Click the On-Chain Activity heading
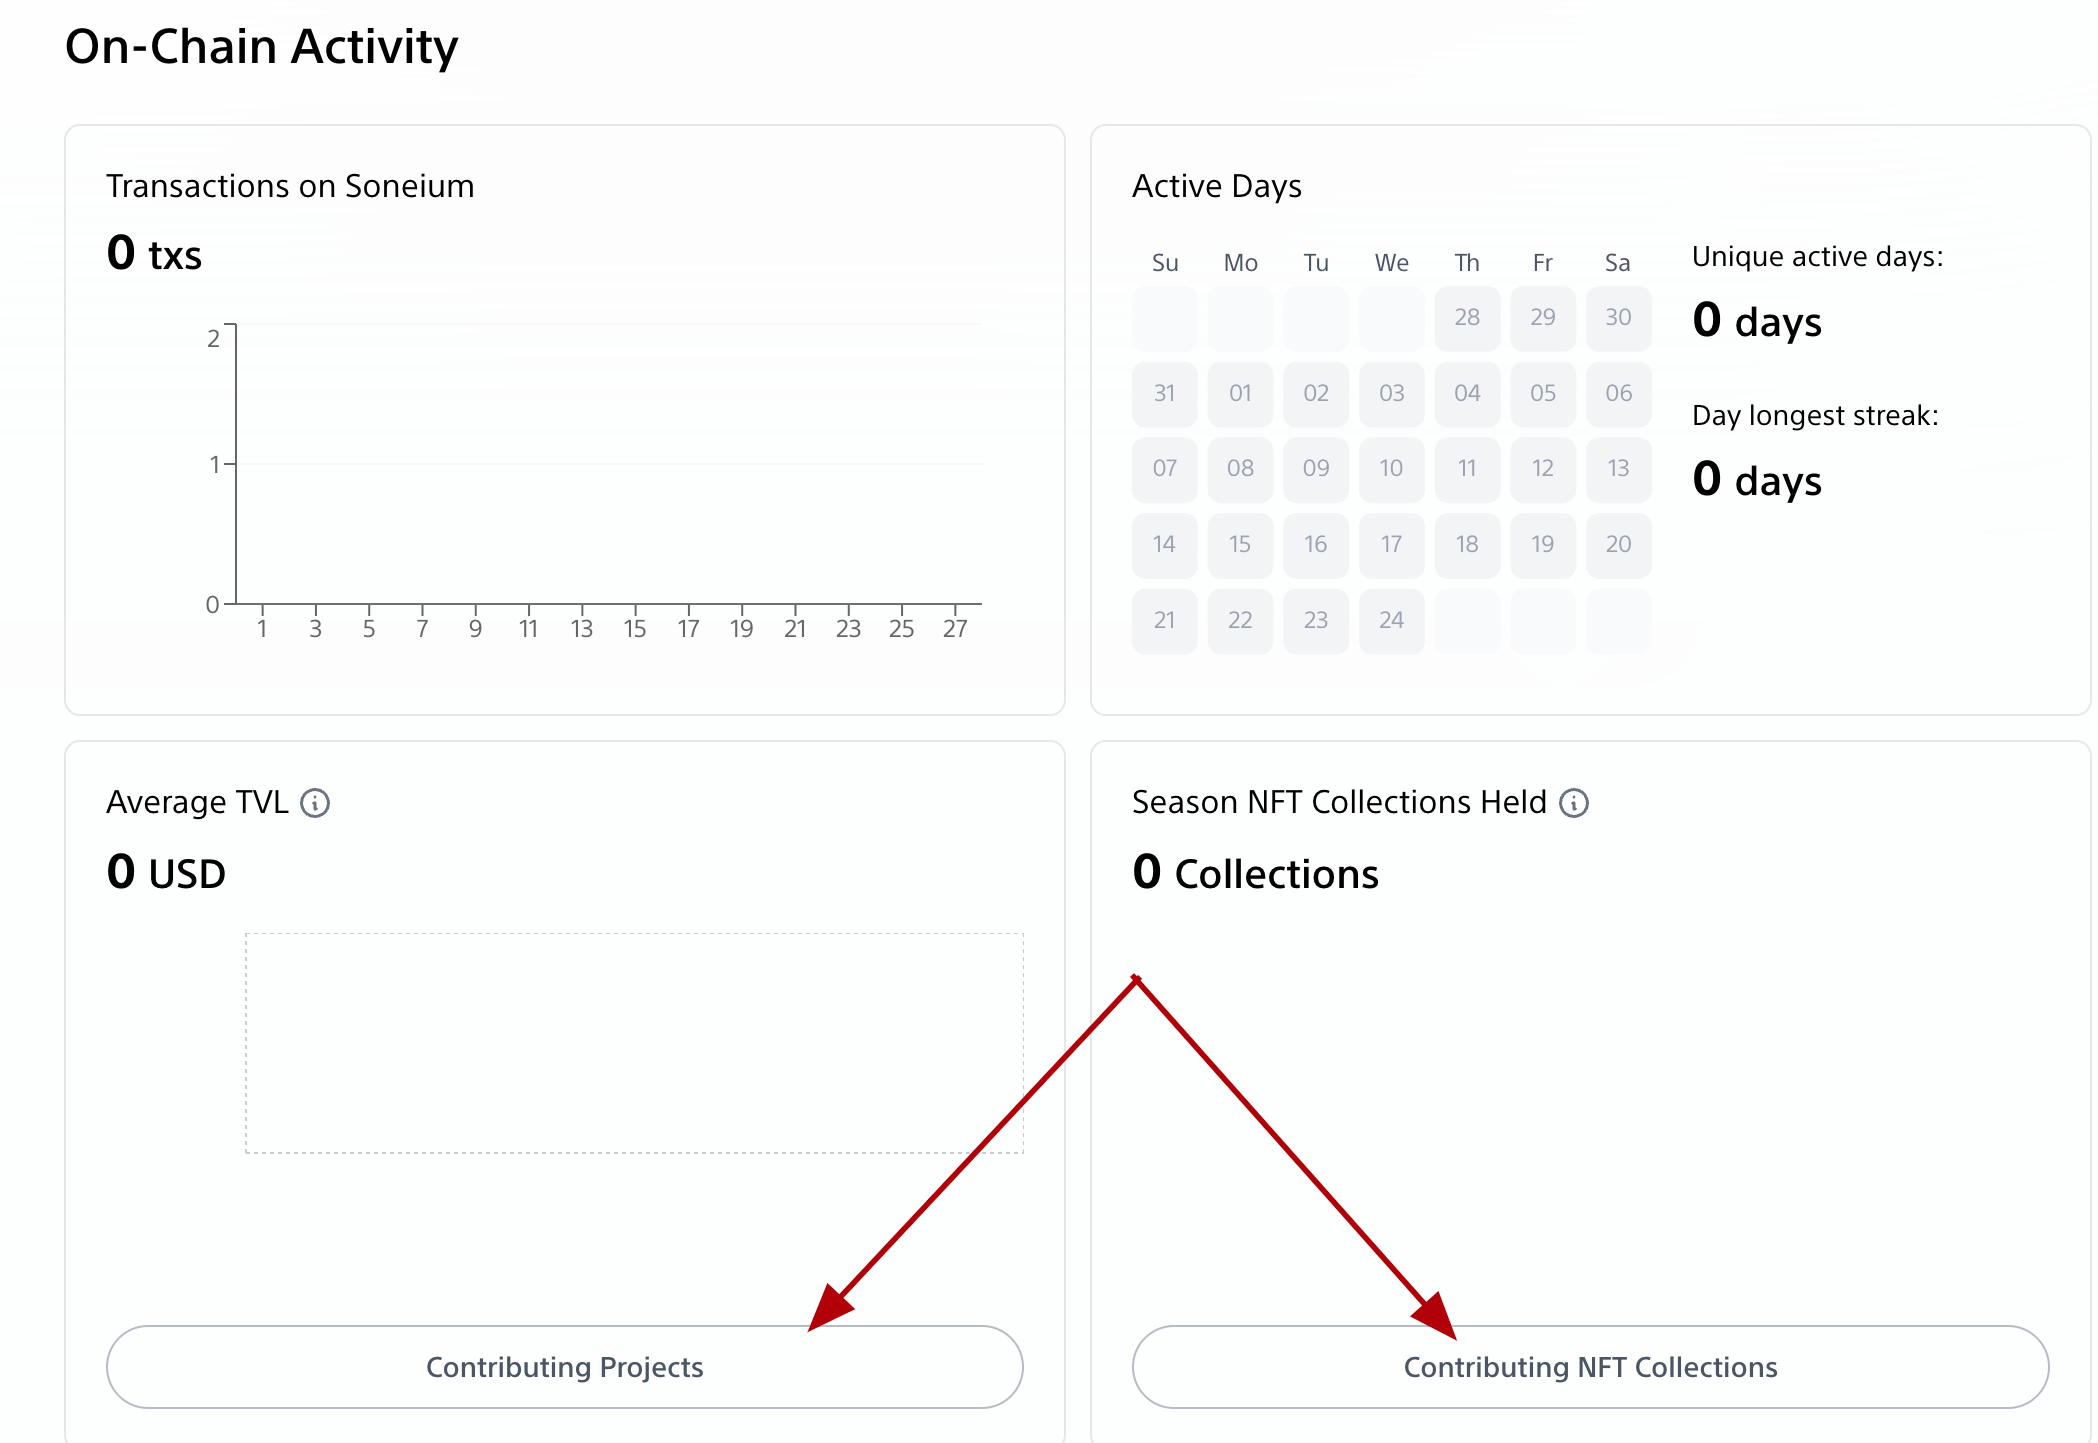Image resolution: width=2098 pixels, height=1443 pixels. 261,47
